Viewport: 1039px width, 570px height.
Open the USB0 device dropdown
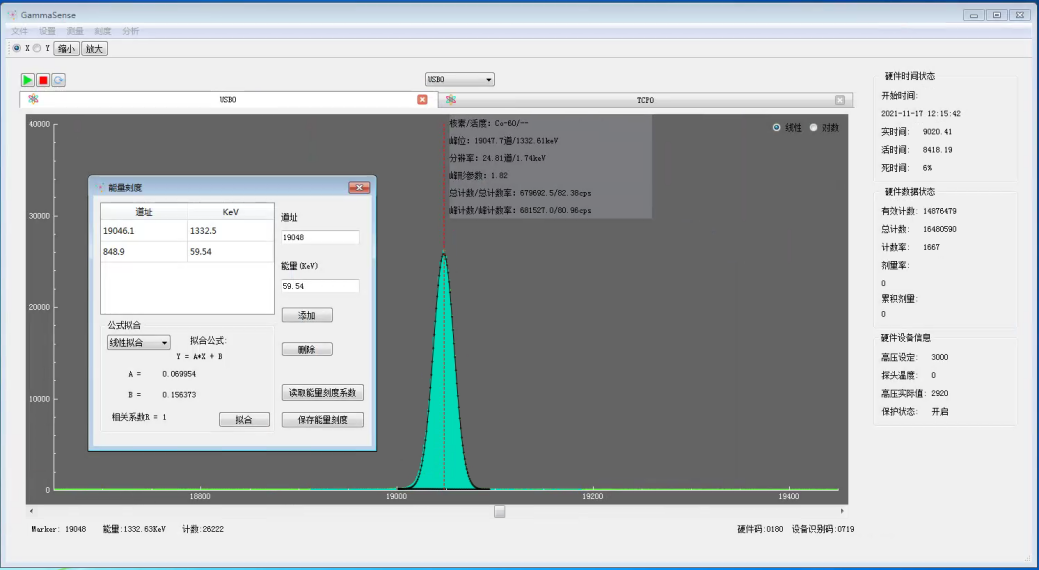pyautogui.click(x=460, y=79)
